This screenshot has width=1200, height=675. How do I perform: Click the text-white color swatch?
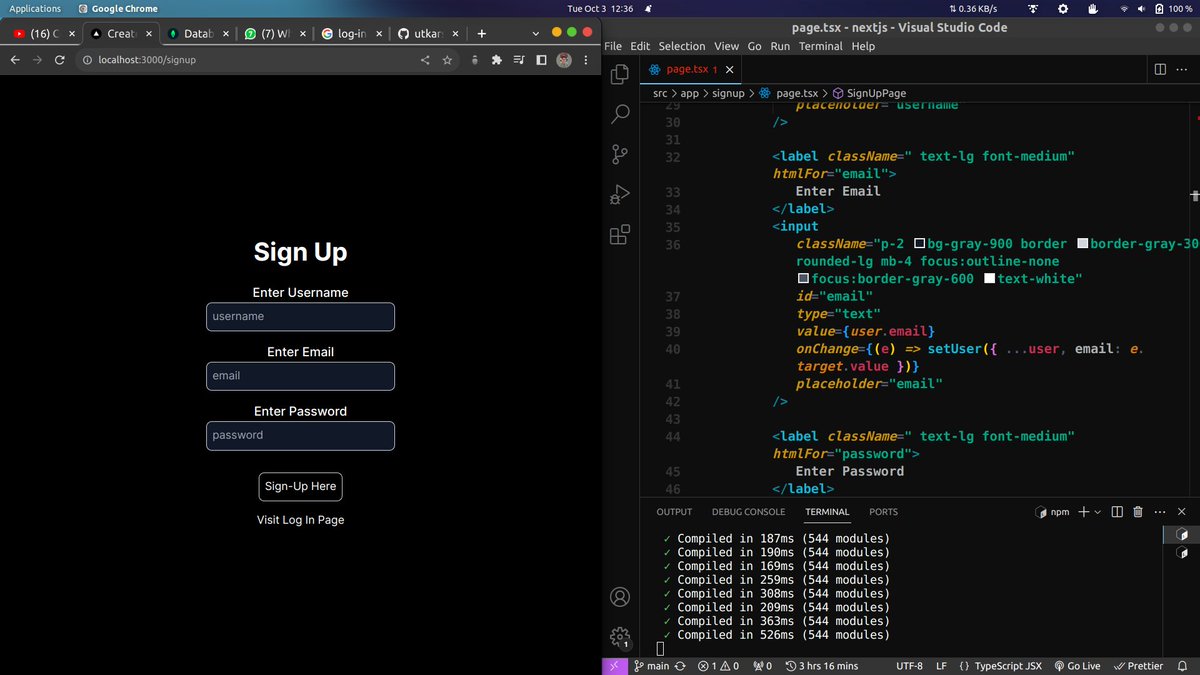click(990, 279)
